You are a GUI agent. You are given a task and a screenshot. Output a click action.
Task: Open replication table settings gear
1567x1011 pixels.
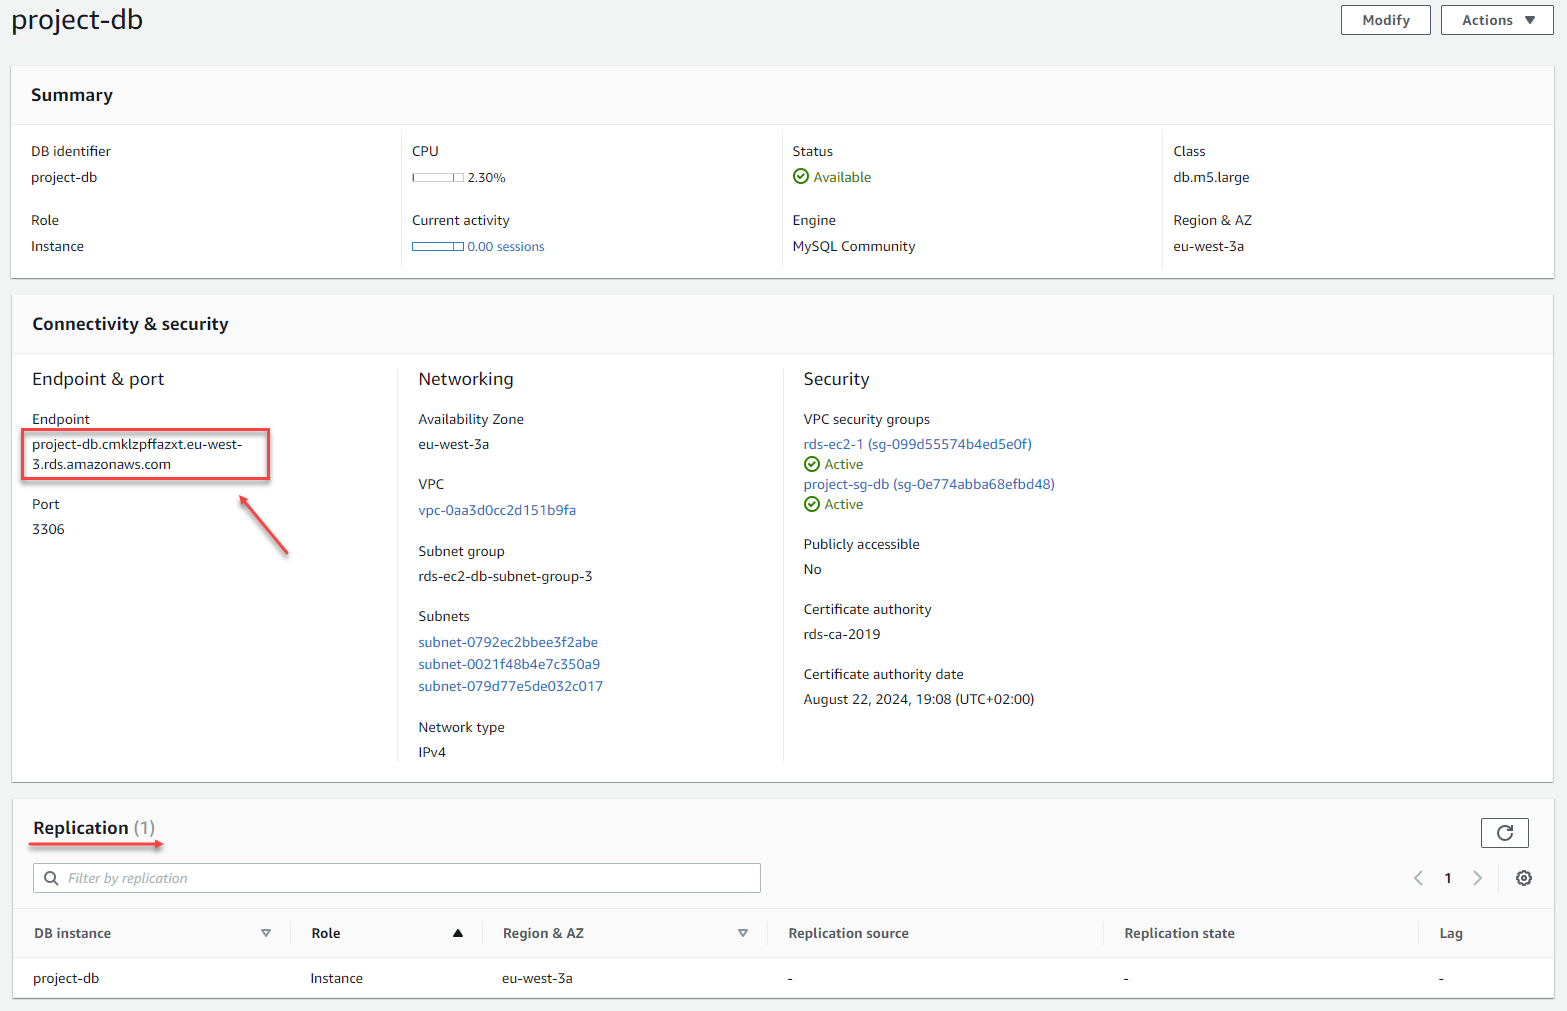pos(1523,878)
